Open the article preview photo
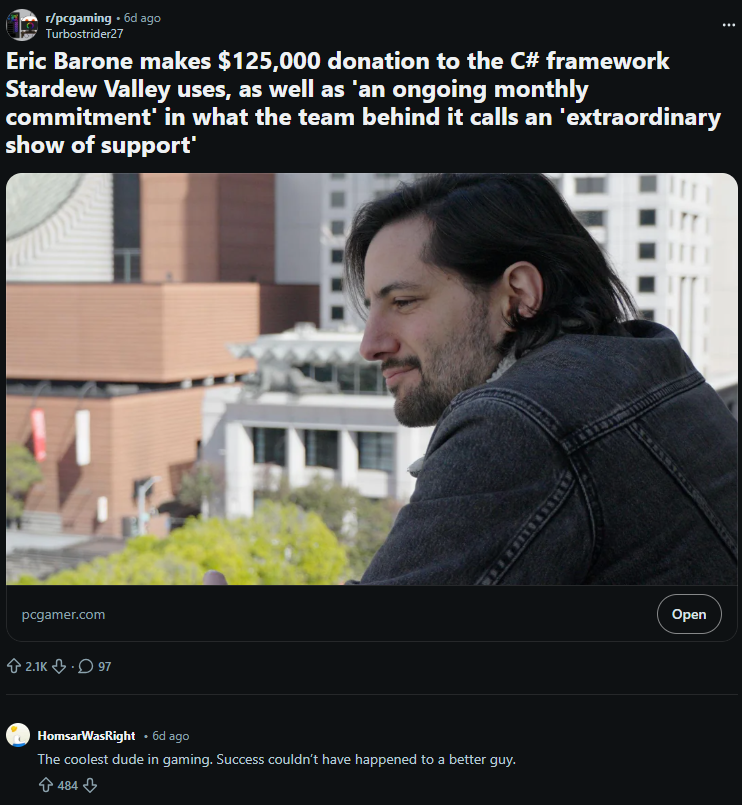Viewport: 742px width, 805px height. [371, 379]
